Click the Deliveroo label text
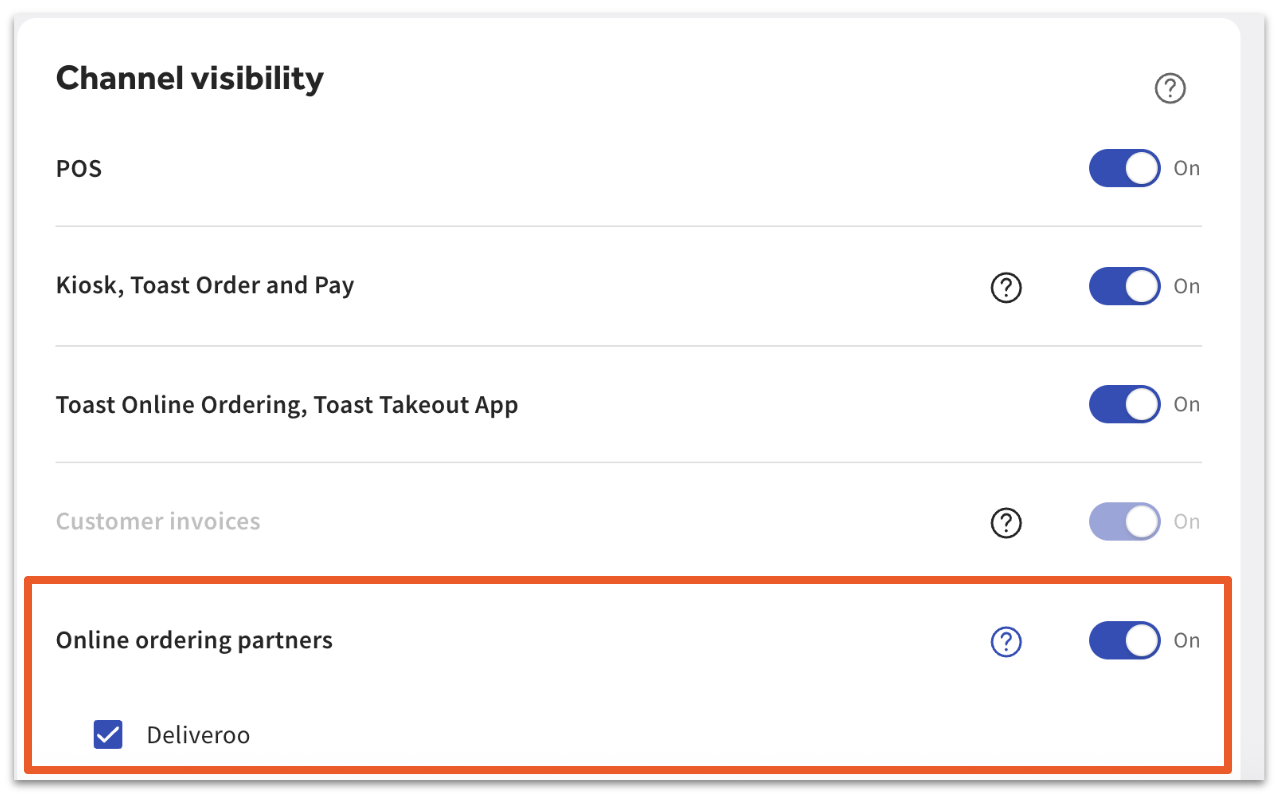 coord(198,736)
